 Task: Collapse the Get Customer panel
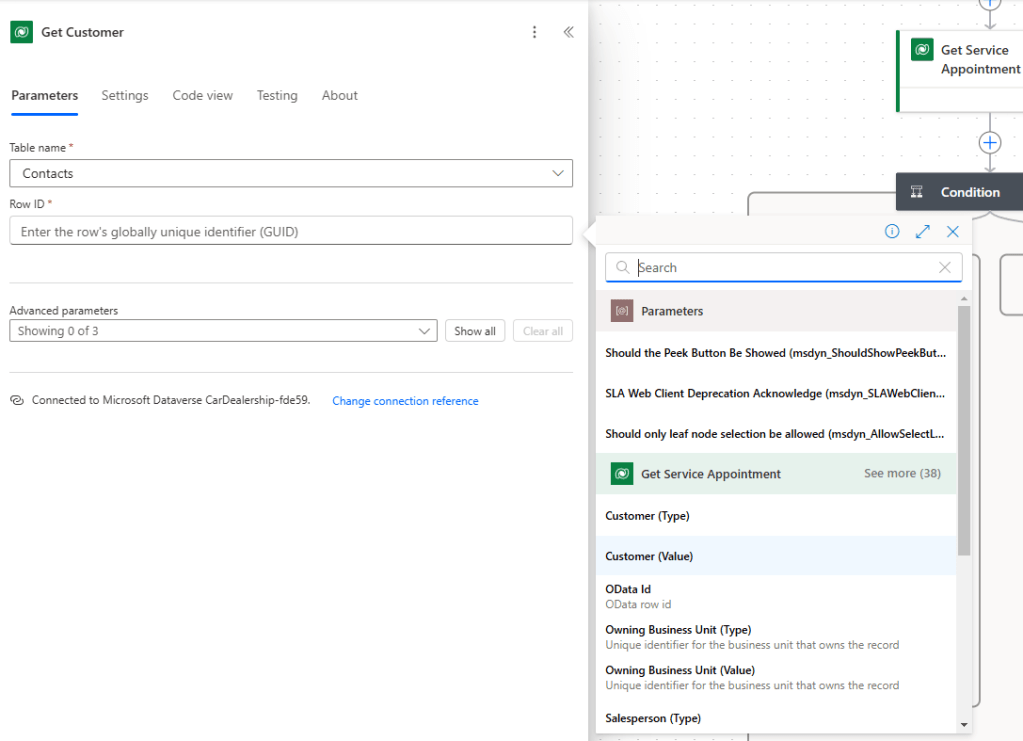(568, 32)
